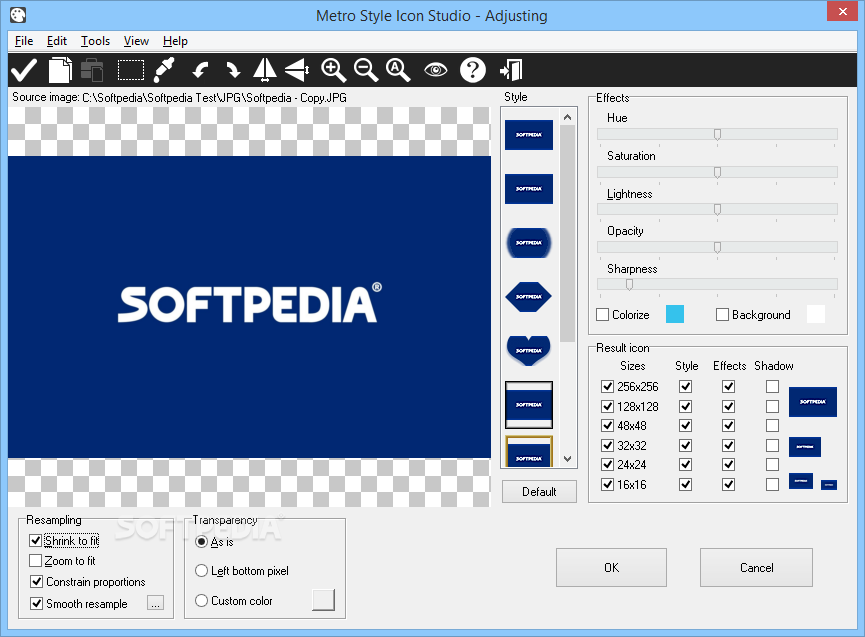Image resolution: width=865 pixels, height=637 pixels.
Task: Enable Shadow checkbox for 256x256 row
Action: (x=772, y=386)
